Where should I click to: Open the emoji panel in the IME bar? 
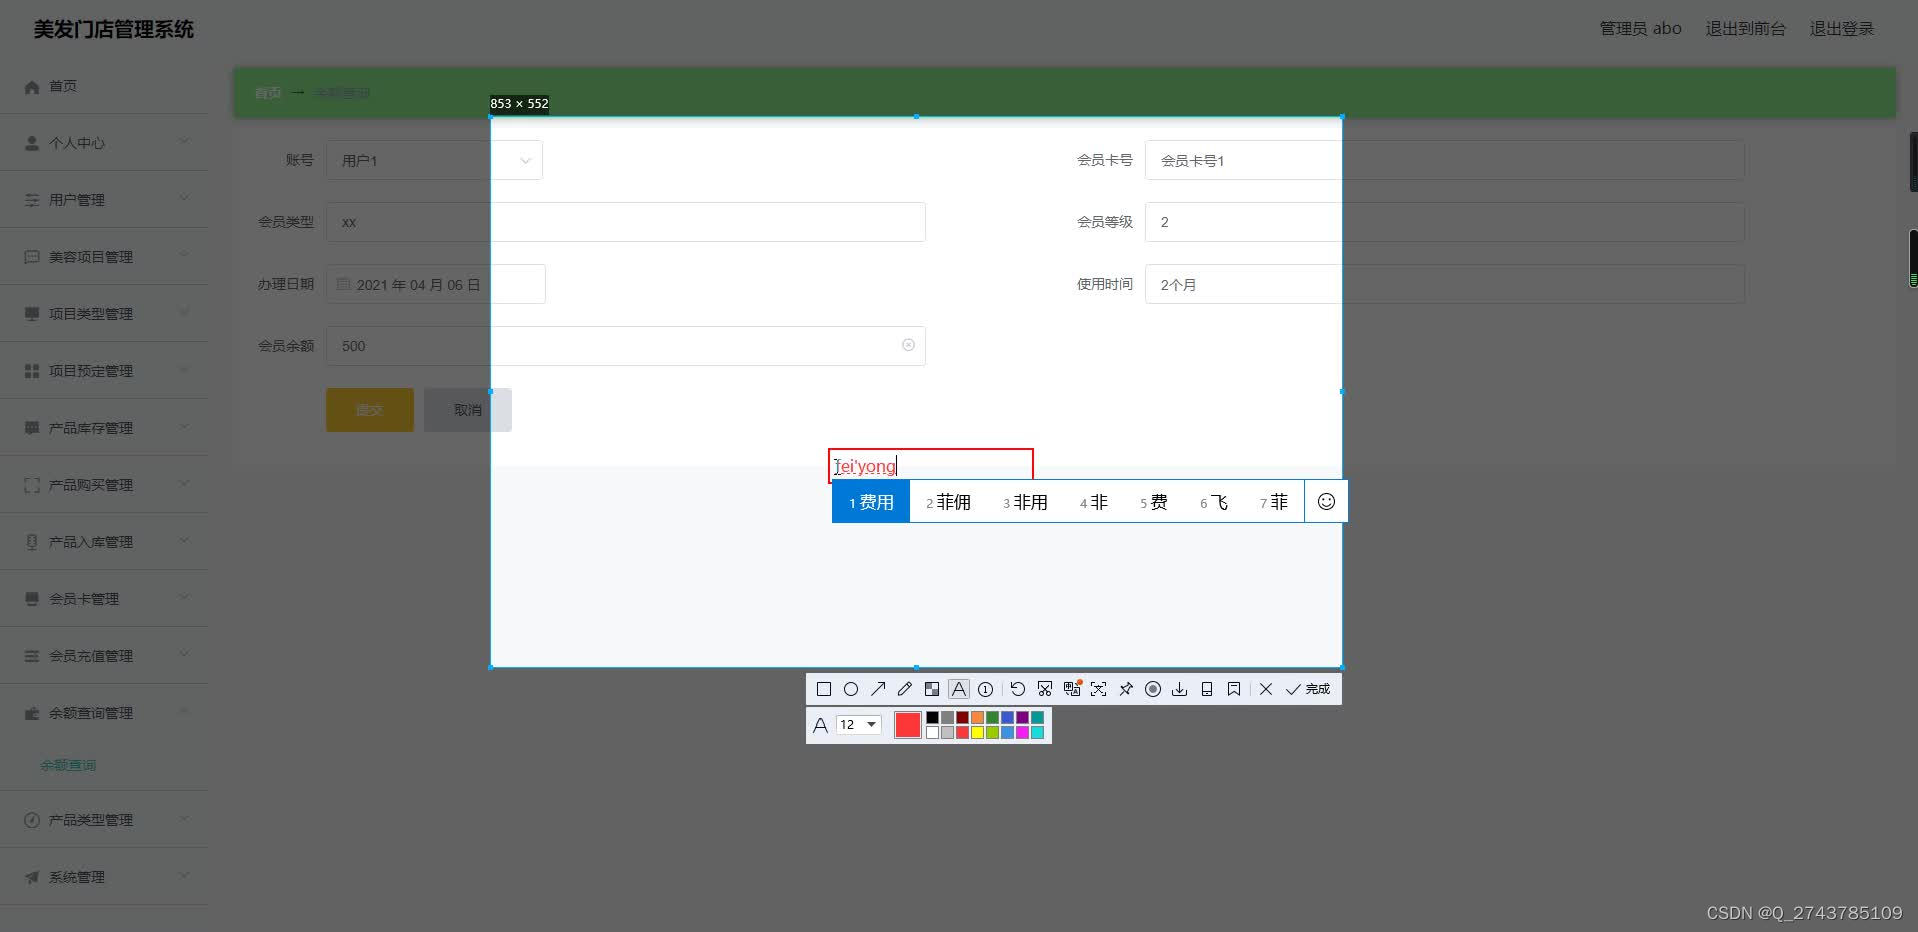click(x=1326, y=502)
